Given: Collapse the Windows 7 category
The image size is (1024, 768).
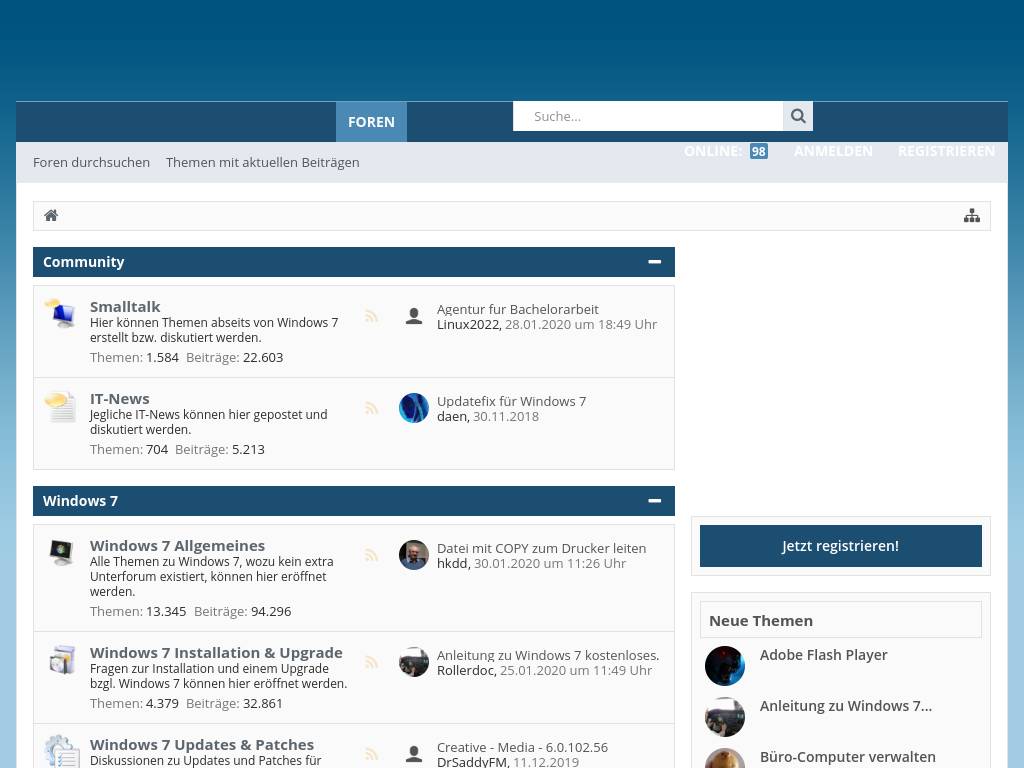Looking at the screenshot, I should [654, 501].
